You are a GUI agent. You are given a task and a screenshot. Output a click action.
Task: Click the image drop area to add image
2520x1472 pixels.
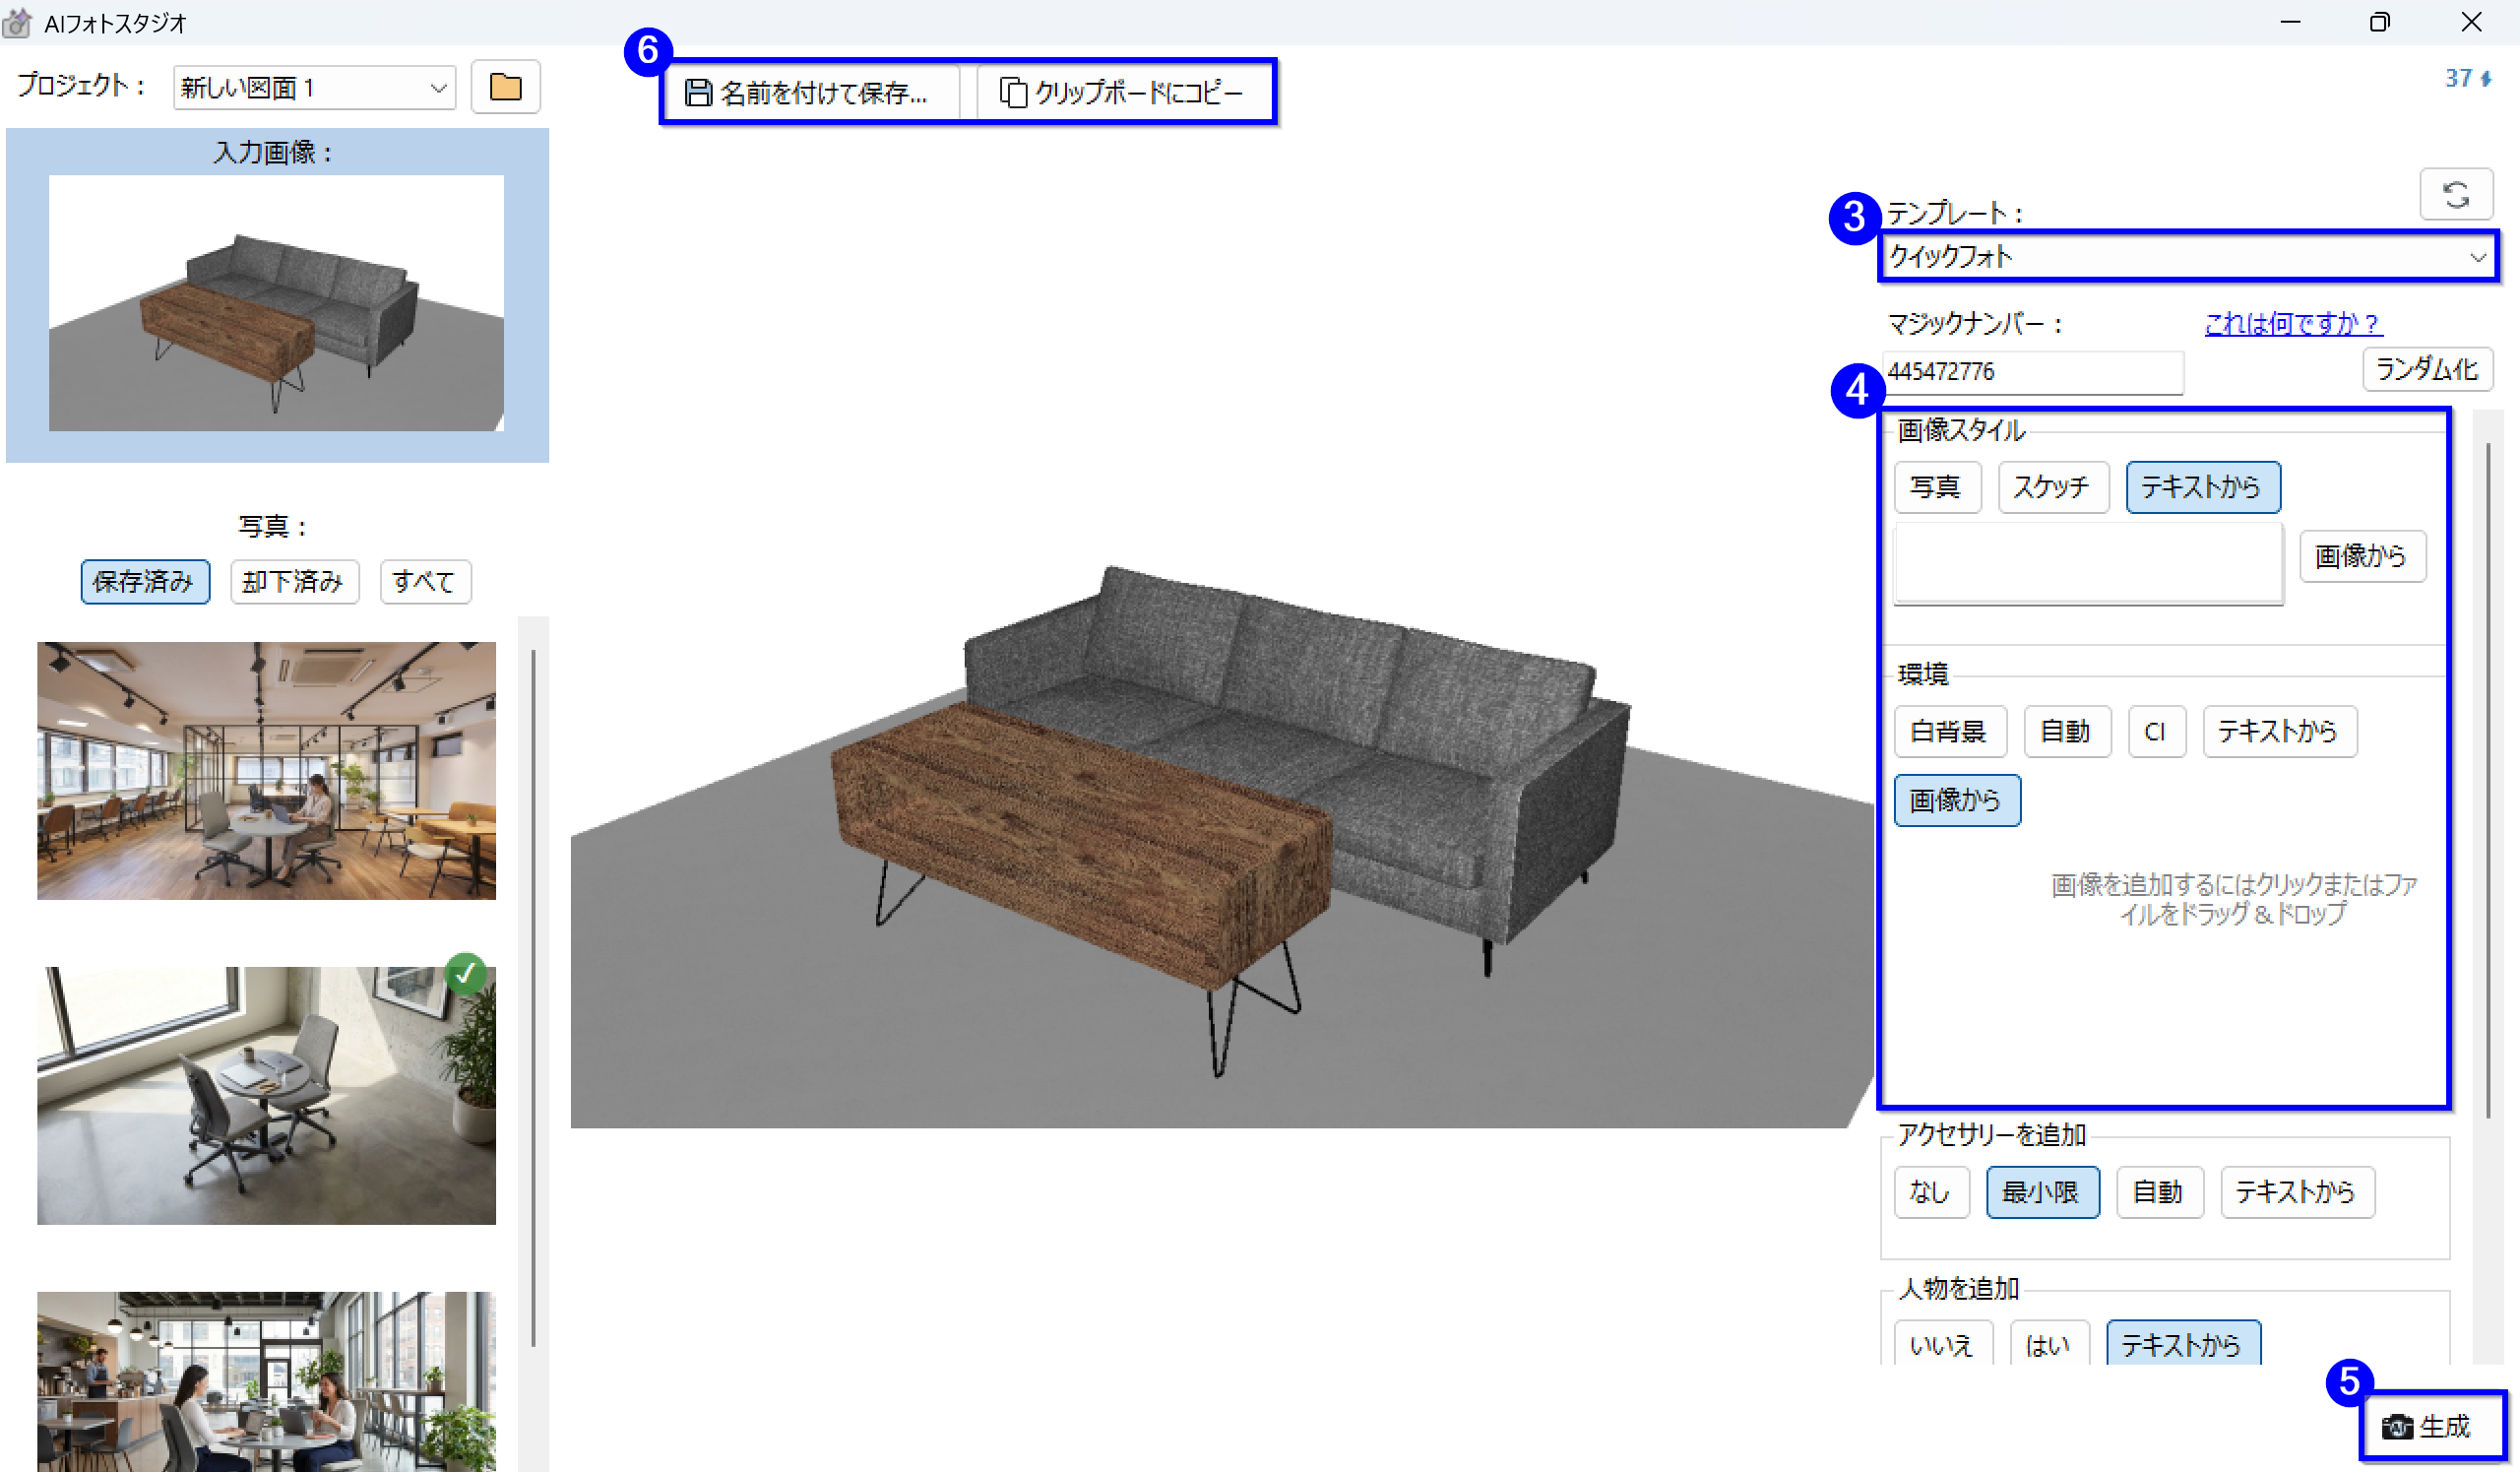pyautogui.click(x=2233, y=899)
